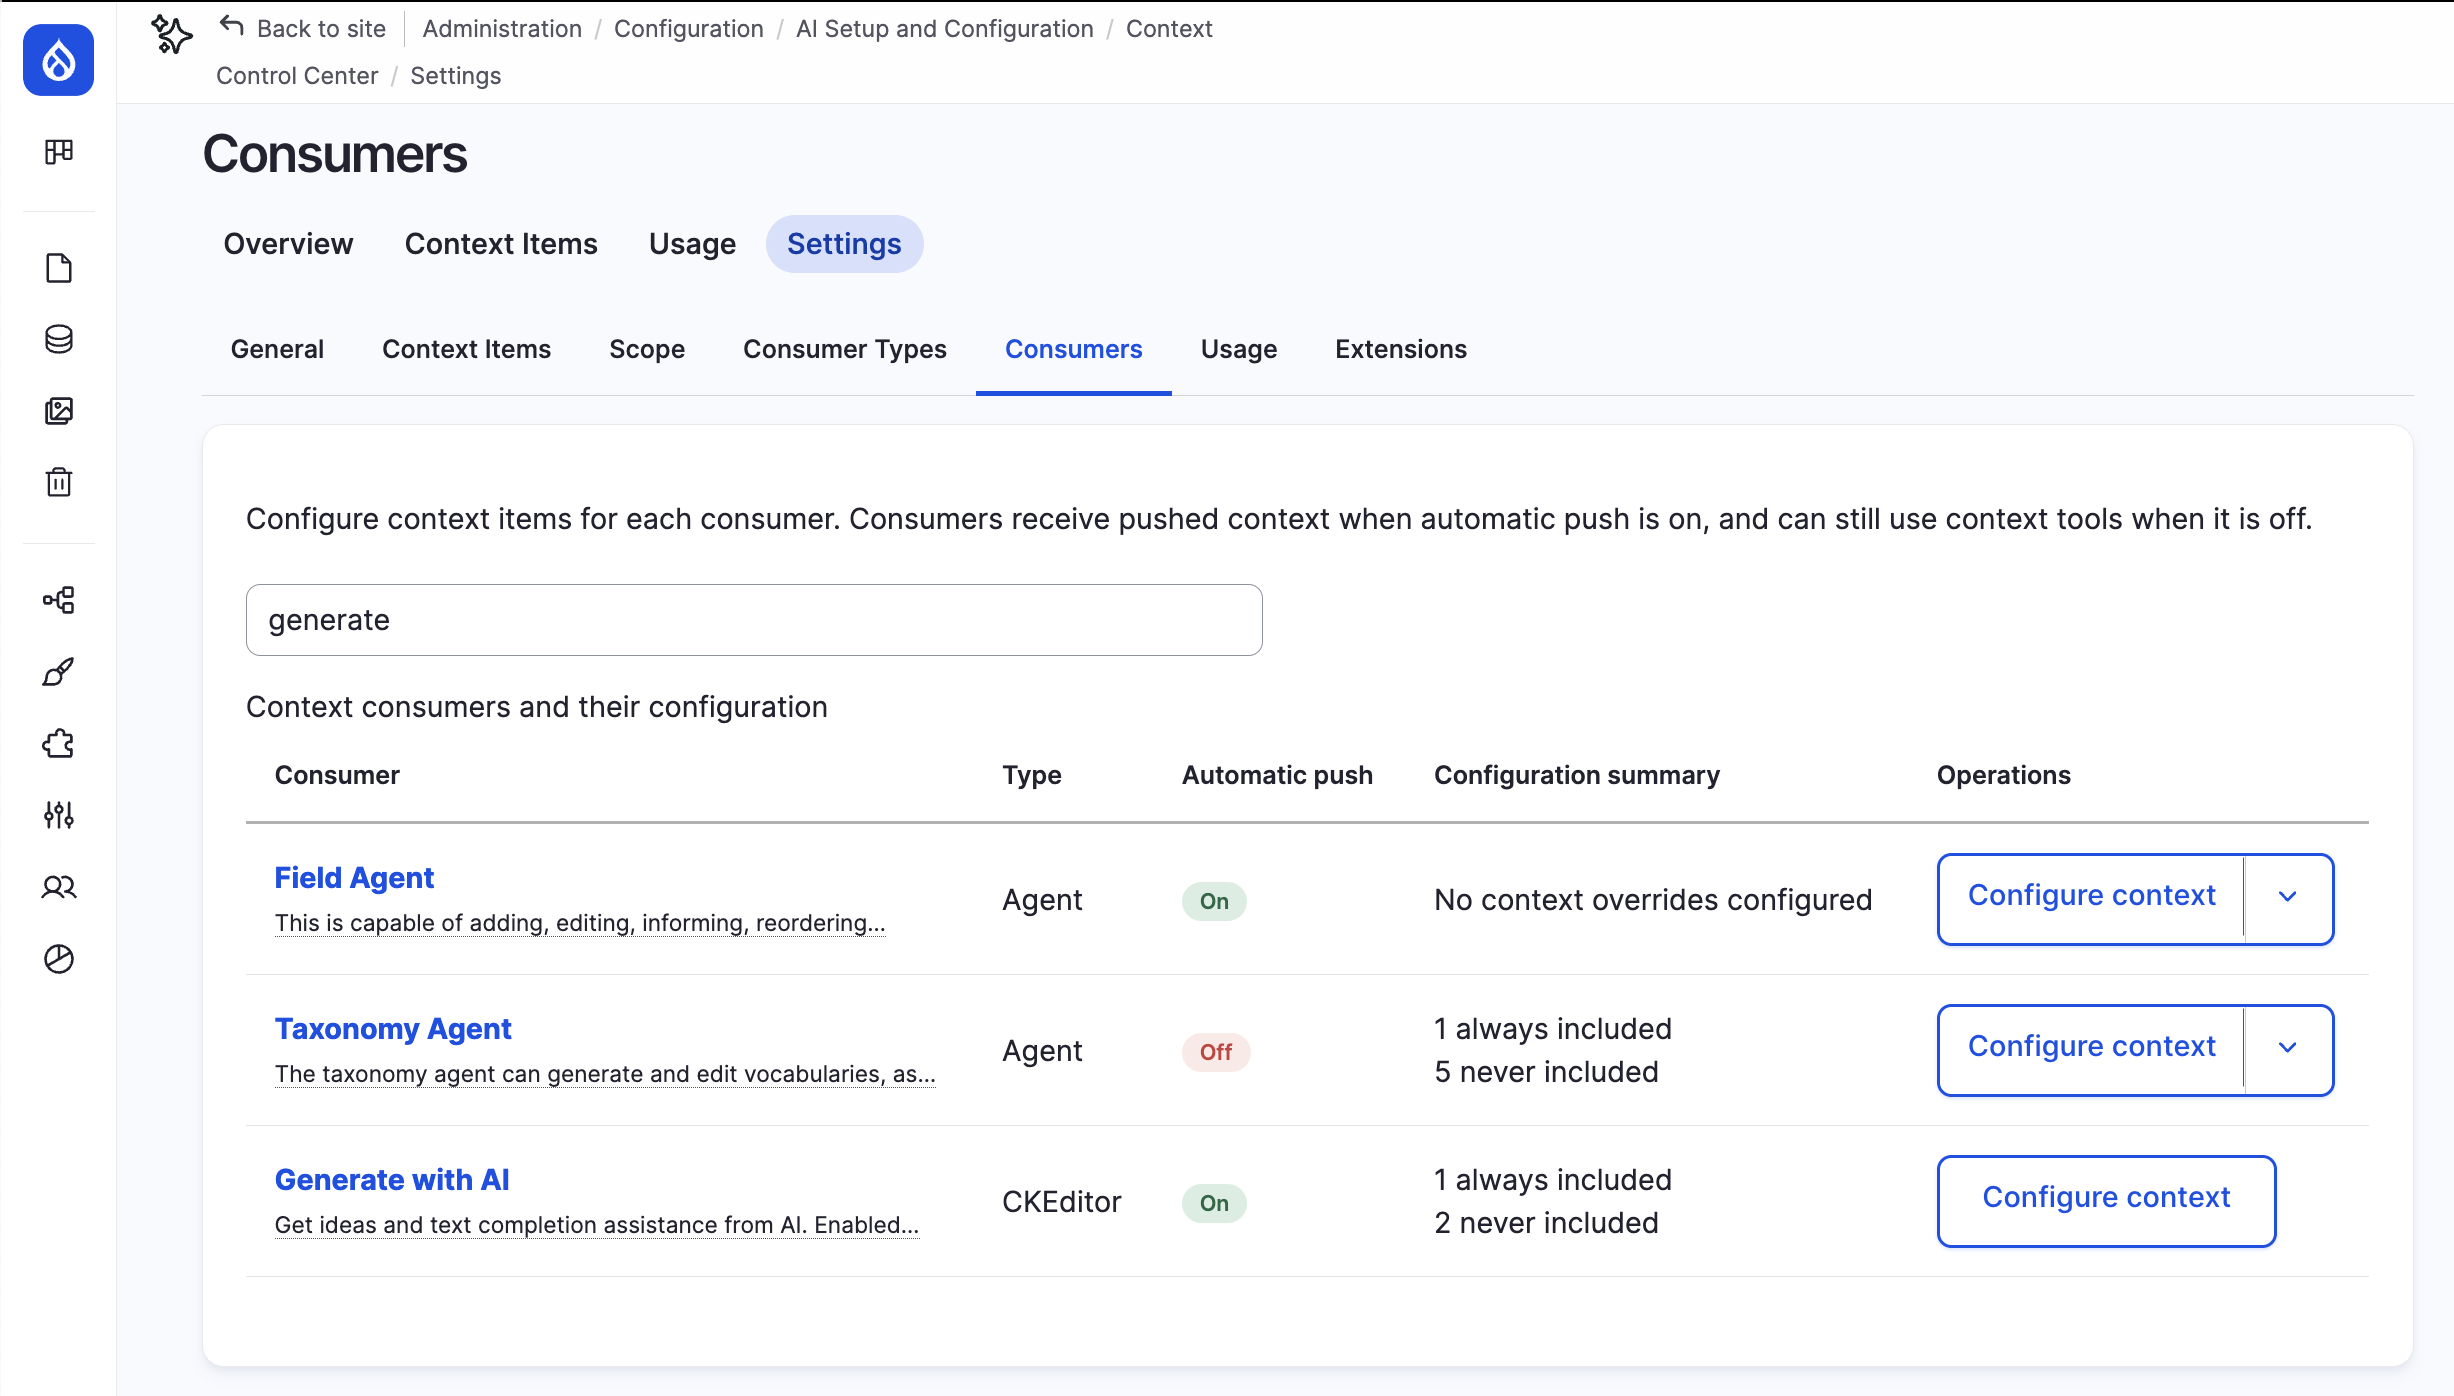This screenshot has width=2454, height=1396.
Task: Click the Configuration summary column header
Action: pos(1577,775)
